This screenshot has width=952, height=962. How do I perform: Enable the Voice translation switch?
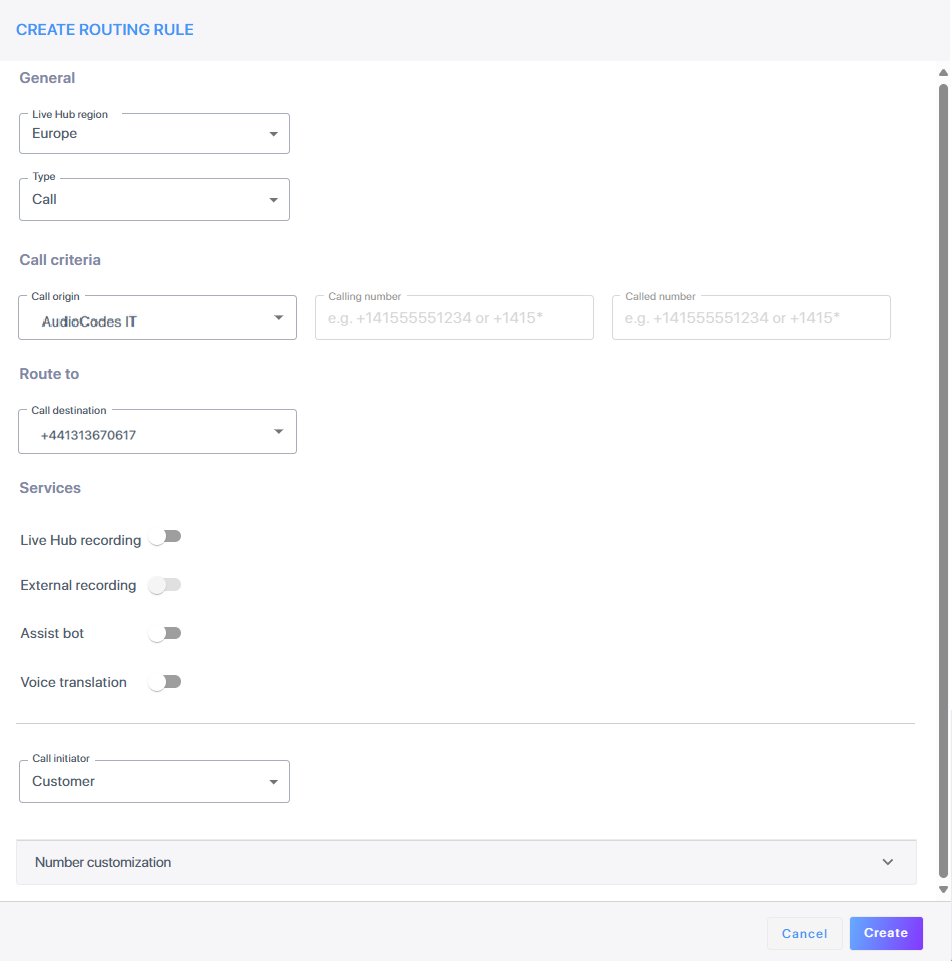pos(164,682)
